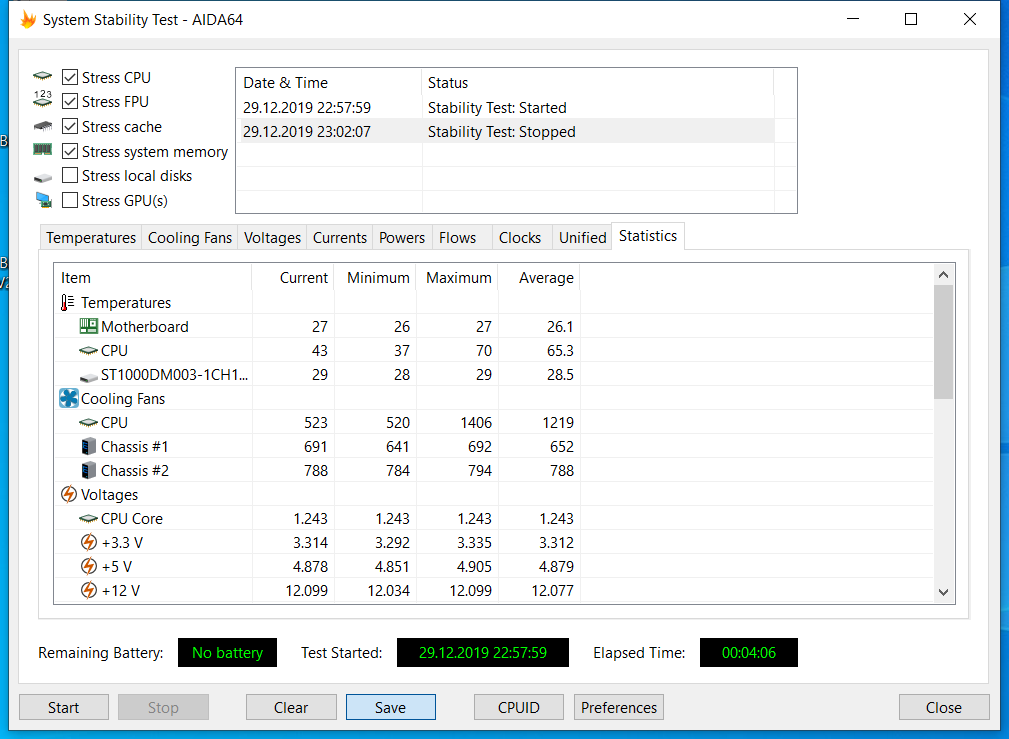Click the Date & Time log column header
The image size is (1009, 739).
[x=329, y=82]
